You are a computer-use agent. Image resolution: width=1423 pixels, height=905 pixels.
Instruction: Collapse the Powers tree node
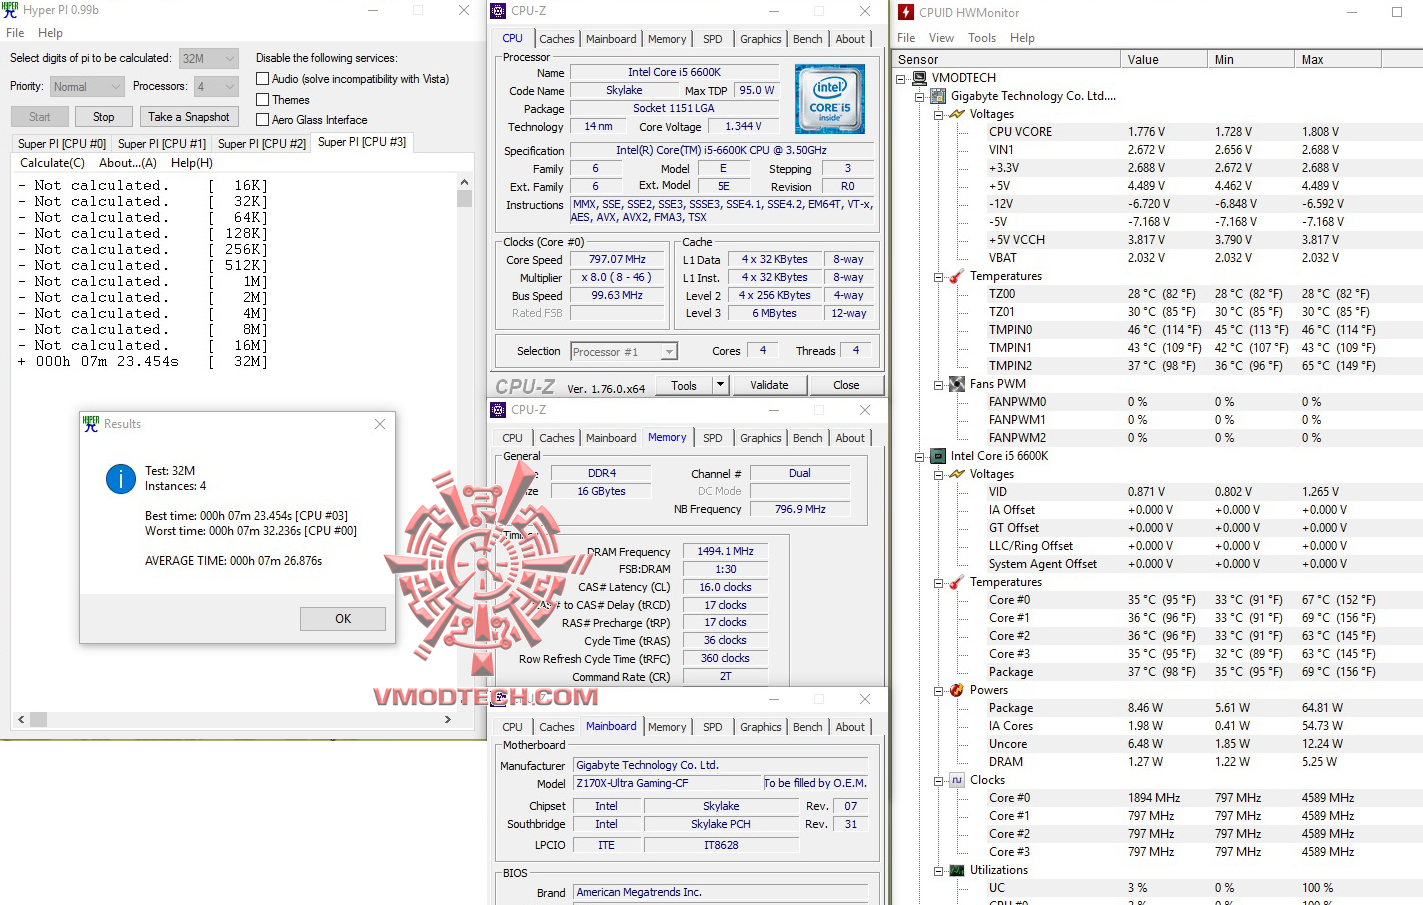tap(938, 690)
